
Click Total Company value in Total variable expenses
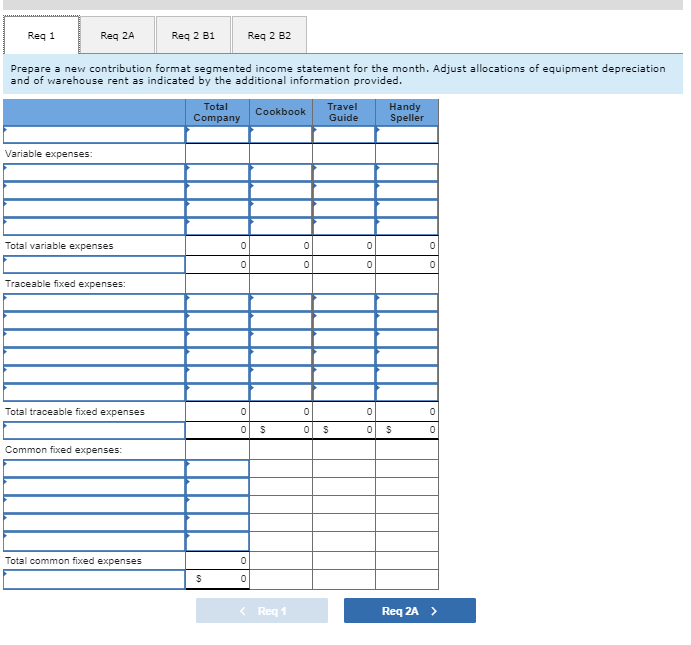click(218, 246)
